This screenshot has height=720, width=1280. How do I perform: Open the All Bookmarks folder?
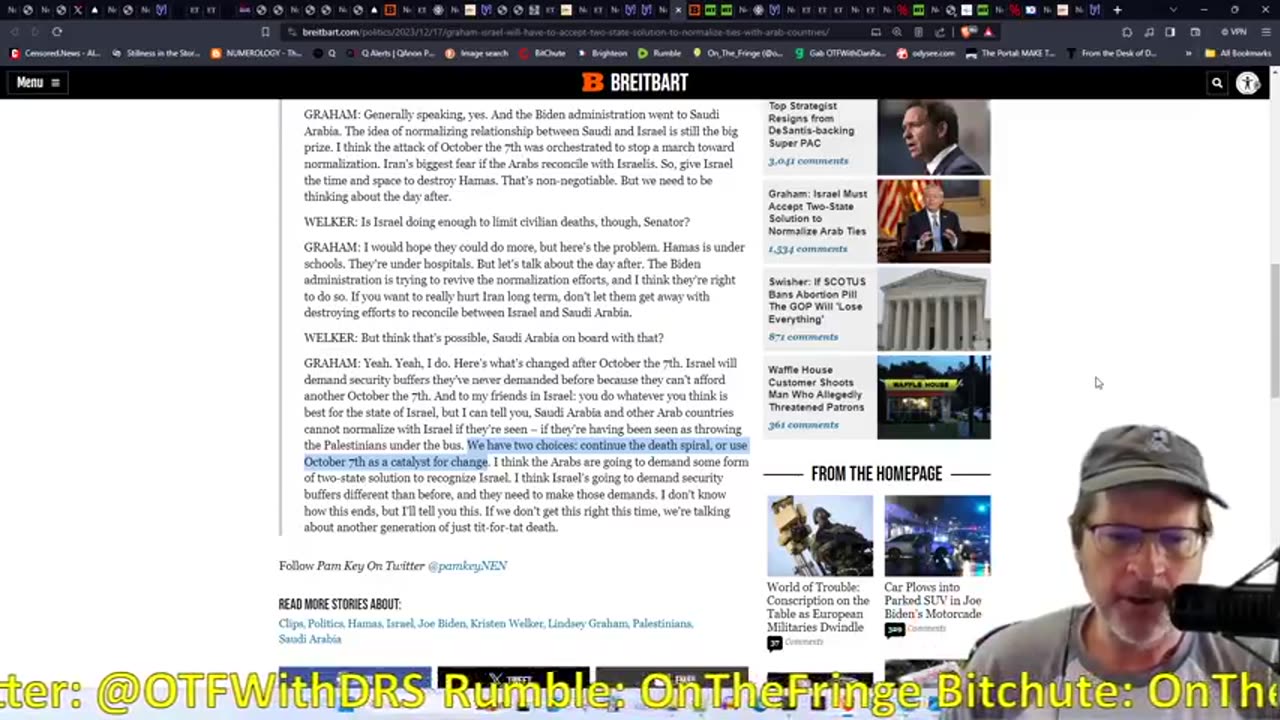click(x=1238, y=53)
